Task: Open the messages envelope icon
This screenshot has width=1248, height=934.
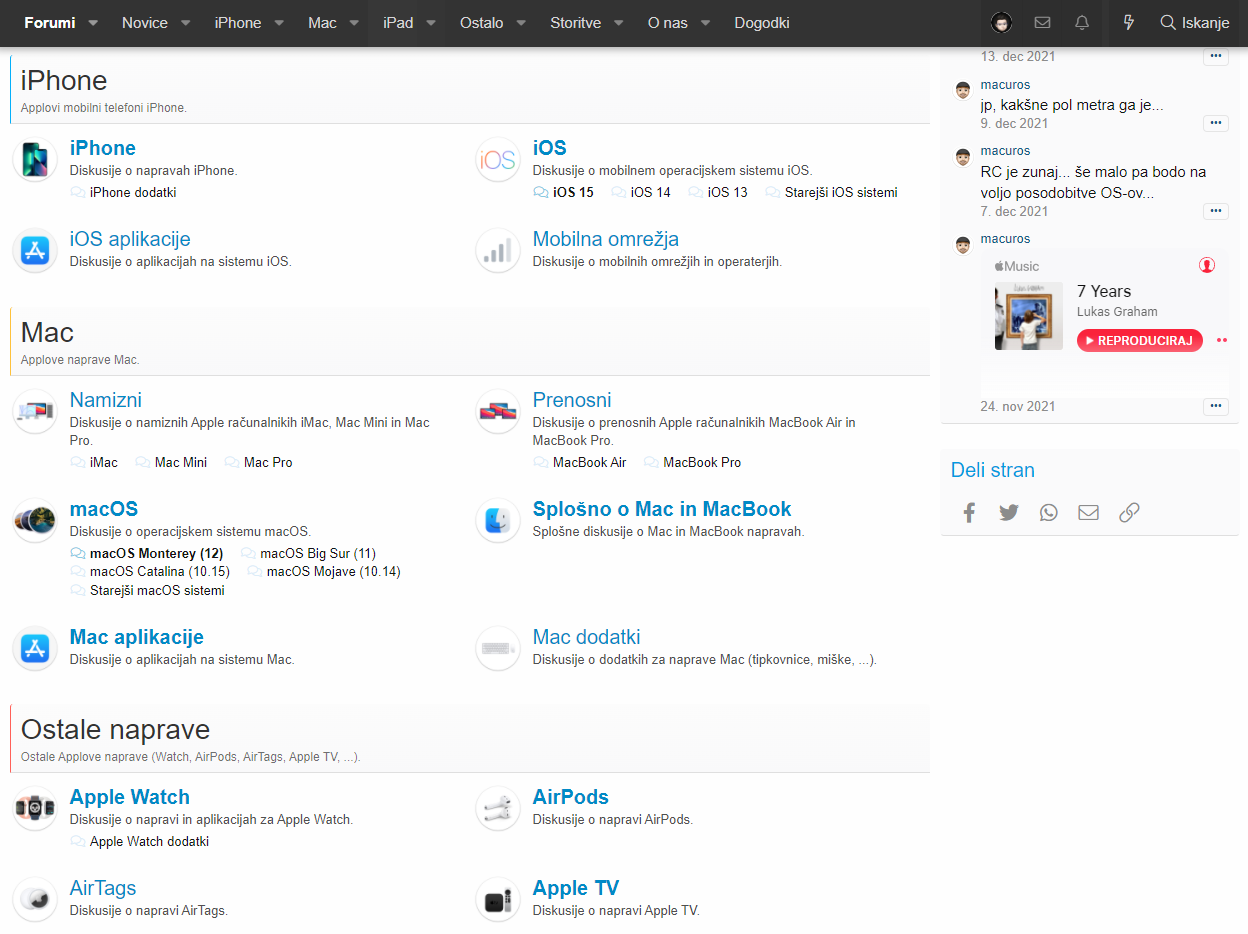Action: (x=1042, y=23)
